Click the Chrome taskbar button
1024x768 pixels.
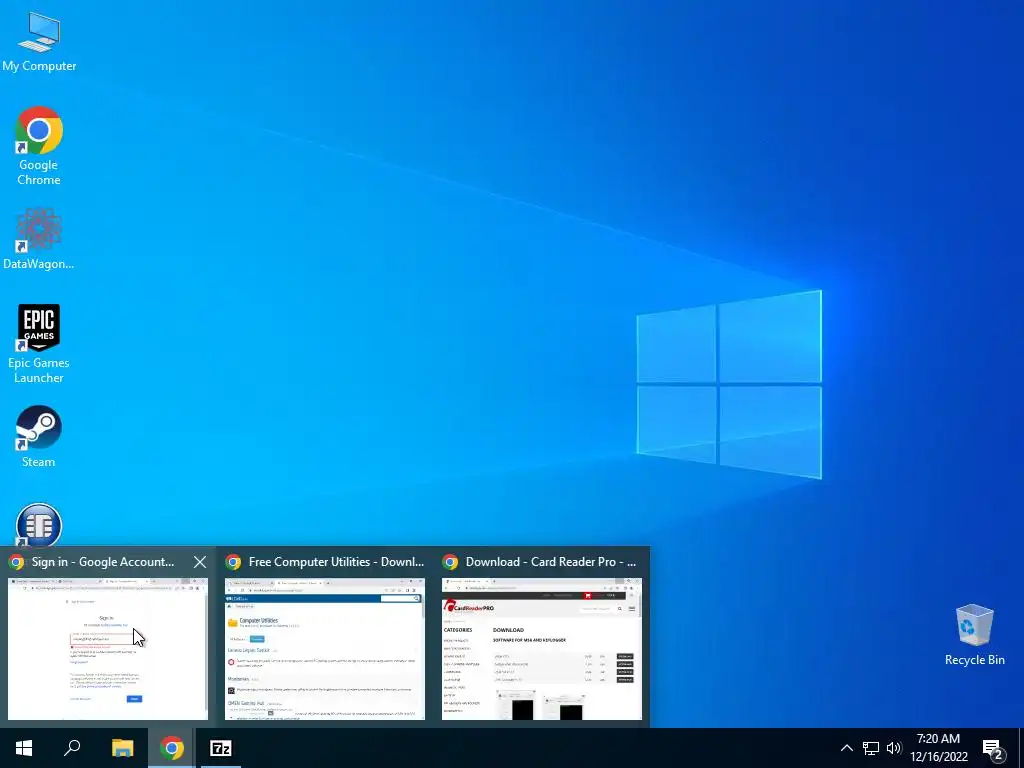click(172, 748)
